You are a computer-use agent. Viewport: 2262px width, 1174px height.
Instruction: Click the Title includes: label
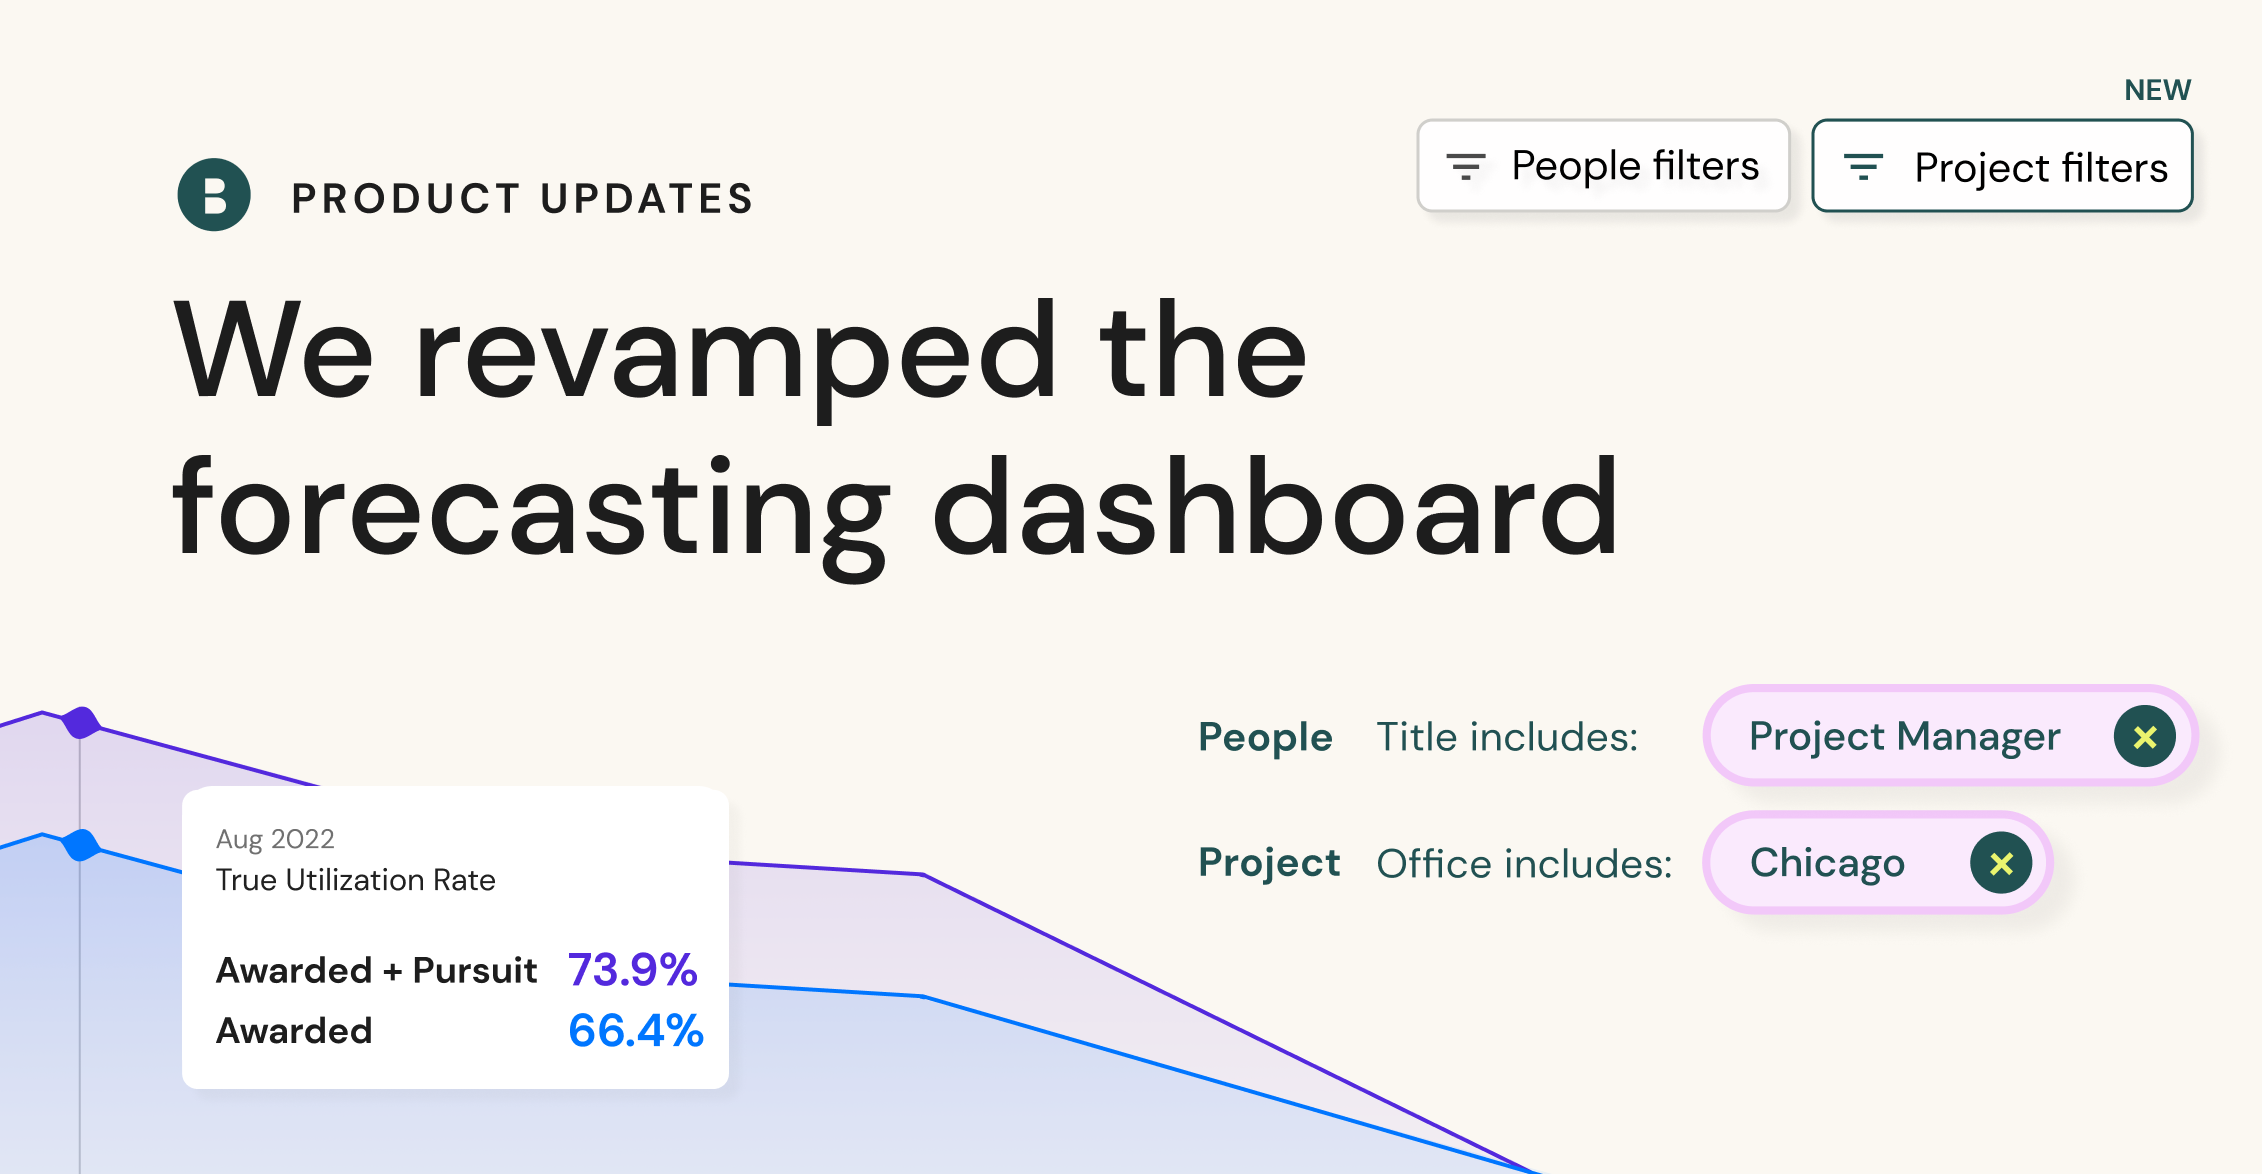click(x=1507, y=737)
